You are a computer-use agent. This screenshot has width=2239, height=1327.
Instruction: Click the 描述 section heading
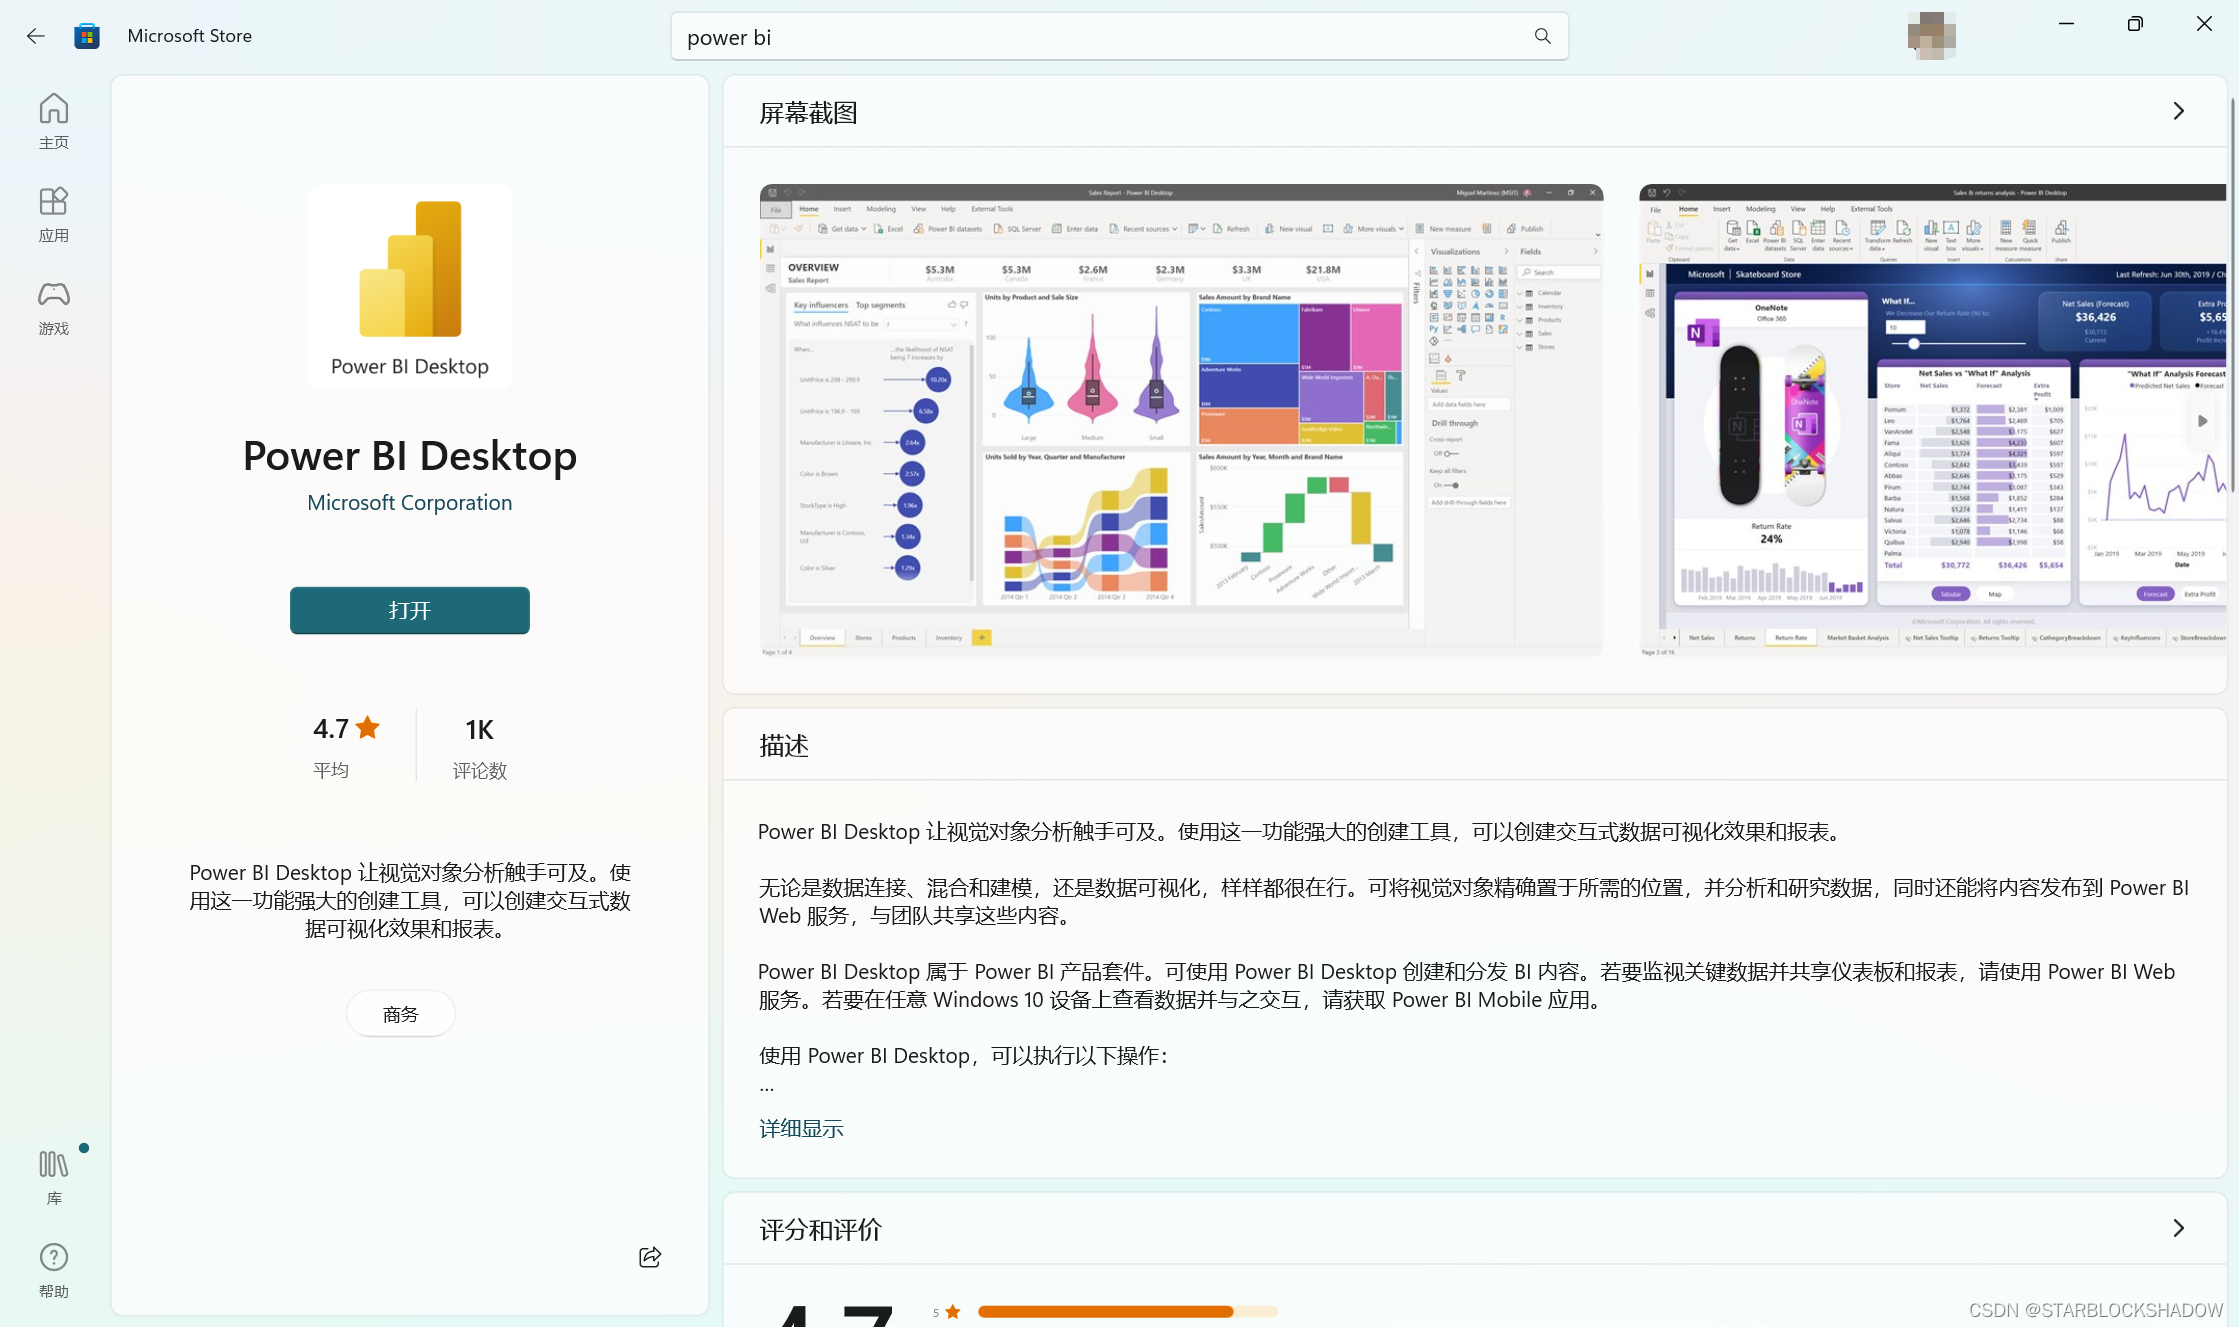tap(783, 745)
